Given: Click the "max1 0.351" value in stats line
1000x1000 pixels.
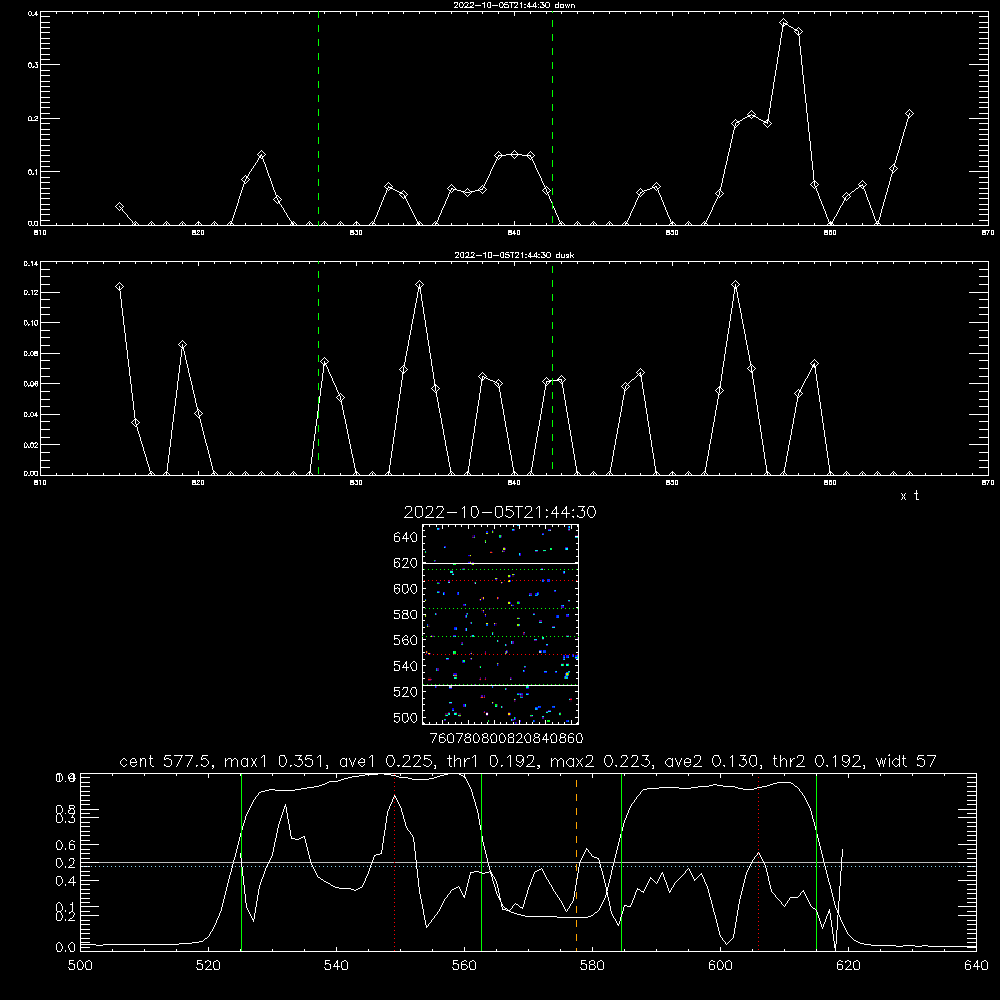Looking at the screenshot, I should (272, 761).
